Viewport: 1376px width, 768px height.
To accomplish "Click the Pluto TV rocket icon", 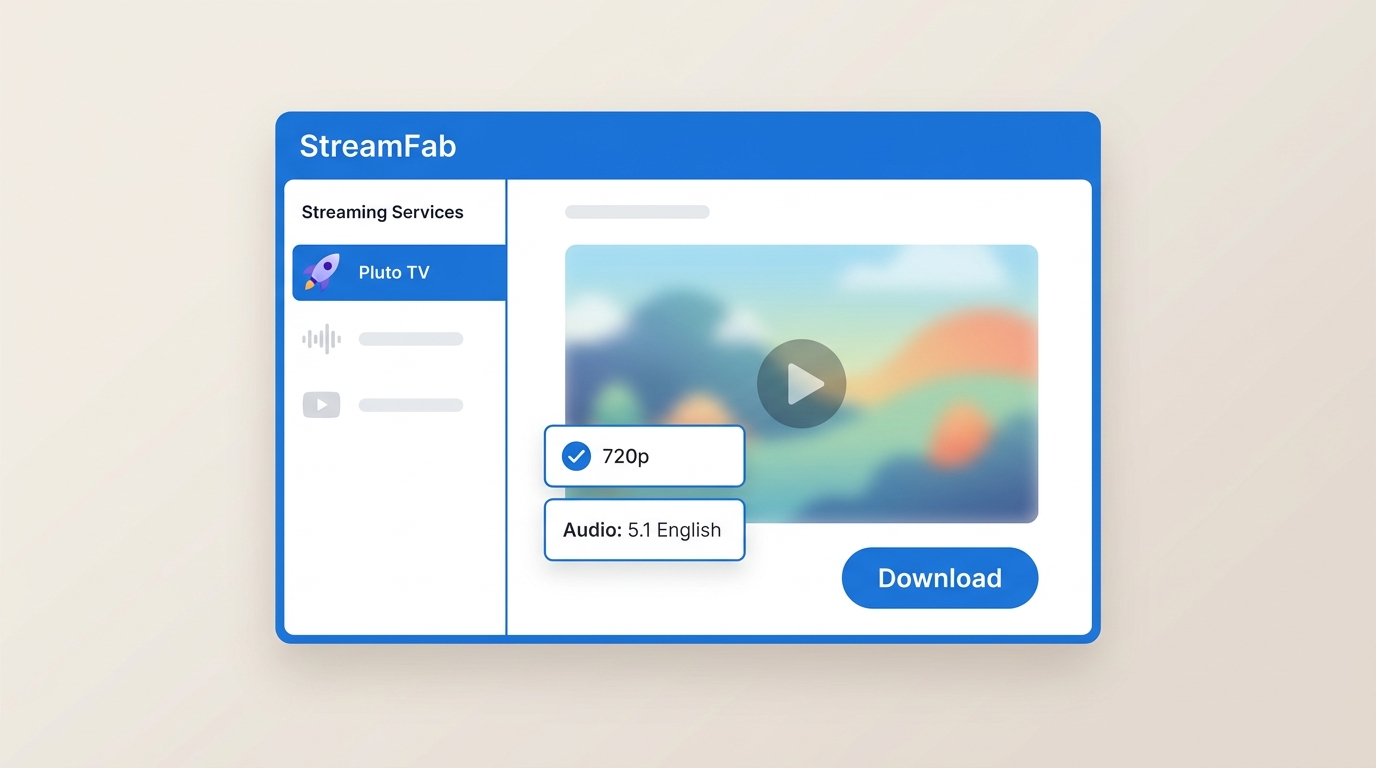I will (322, 272).
